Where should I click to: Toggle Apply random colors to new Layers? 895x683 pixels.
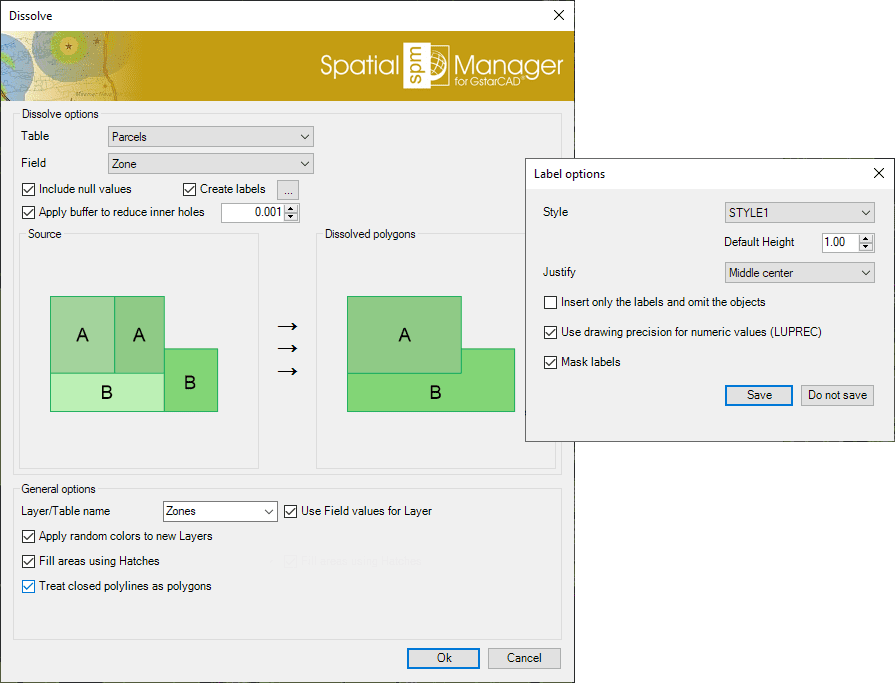(28, 536)
